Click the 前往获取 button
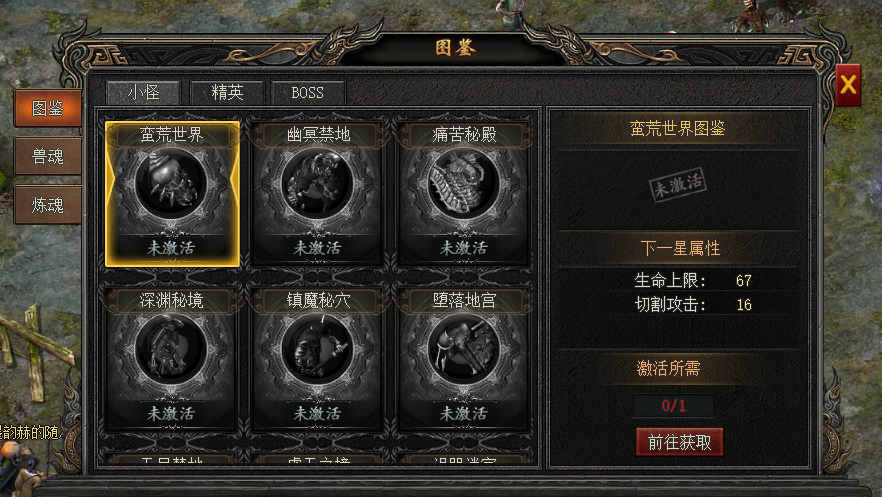The width and height of the screenshot is (882, 497). pyautogui.click(x=680, y=442)
